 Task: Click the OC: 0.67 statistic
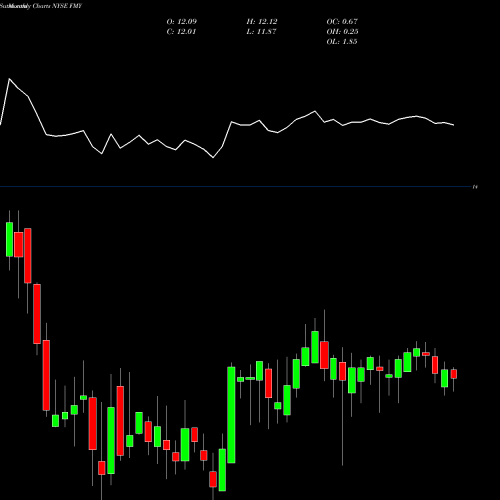(x=342, y=22)
